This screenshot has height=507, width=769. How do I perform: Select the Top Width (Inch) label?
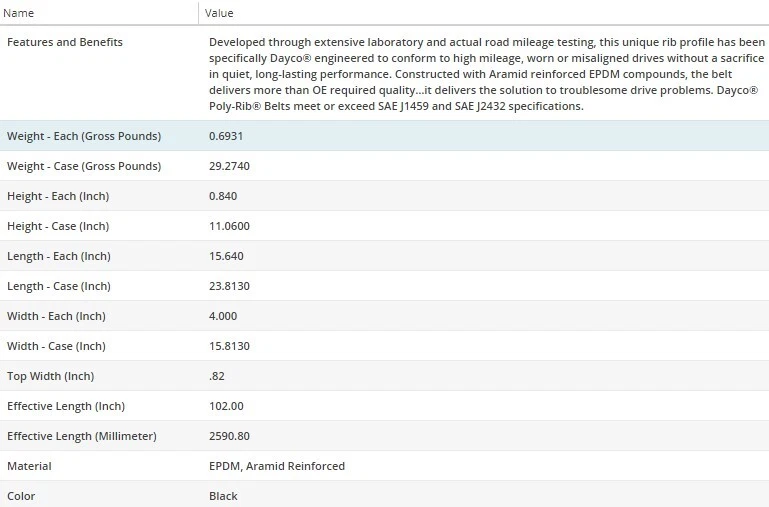[50, 376]
